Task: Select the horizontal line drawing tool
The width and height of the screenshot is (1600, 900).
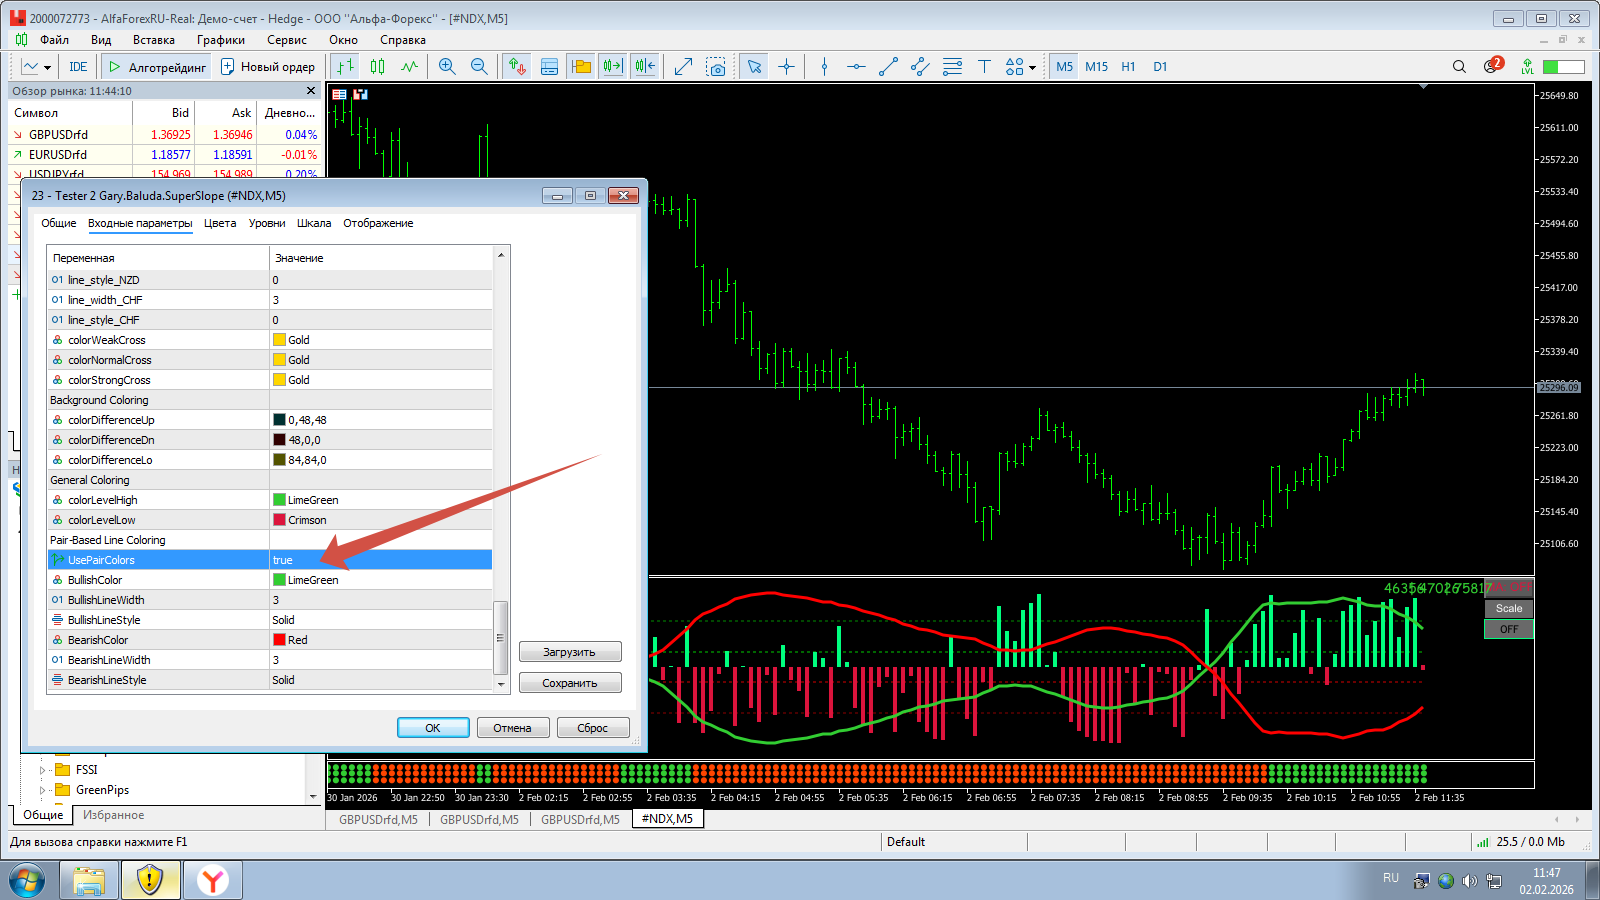Action: 856,67
